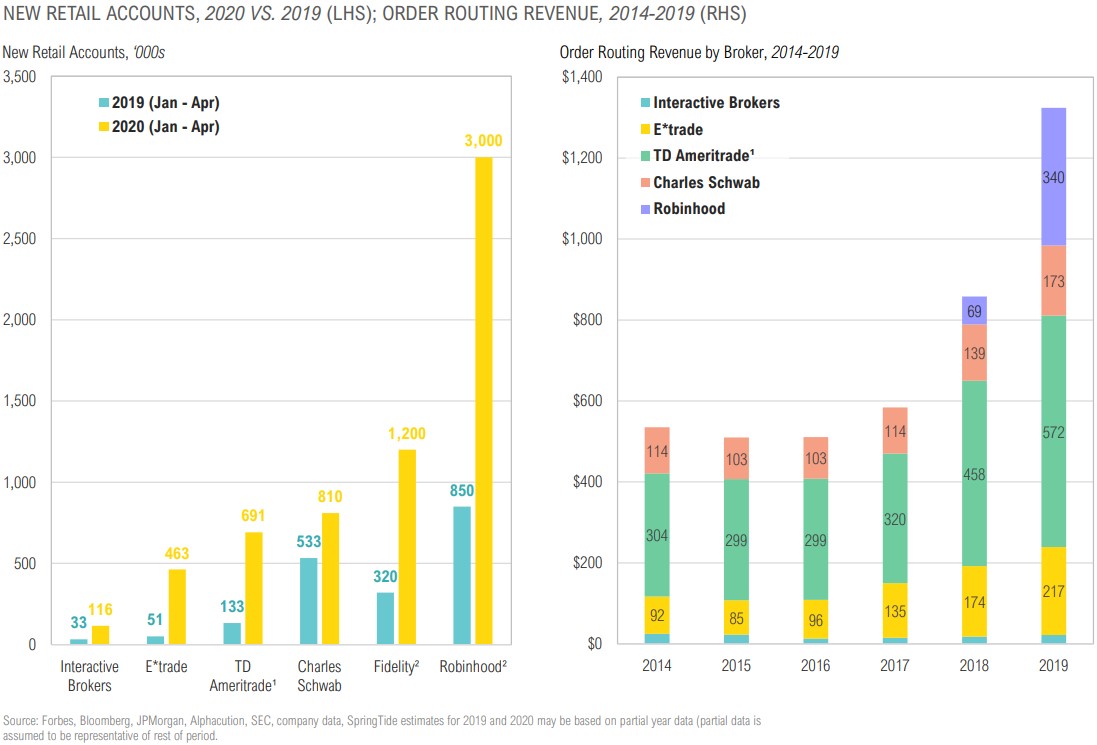
Task: Select the Interactive Brokers legend color square
Action: tap(645, 103)
